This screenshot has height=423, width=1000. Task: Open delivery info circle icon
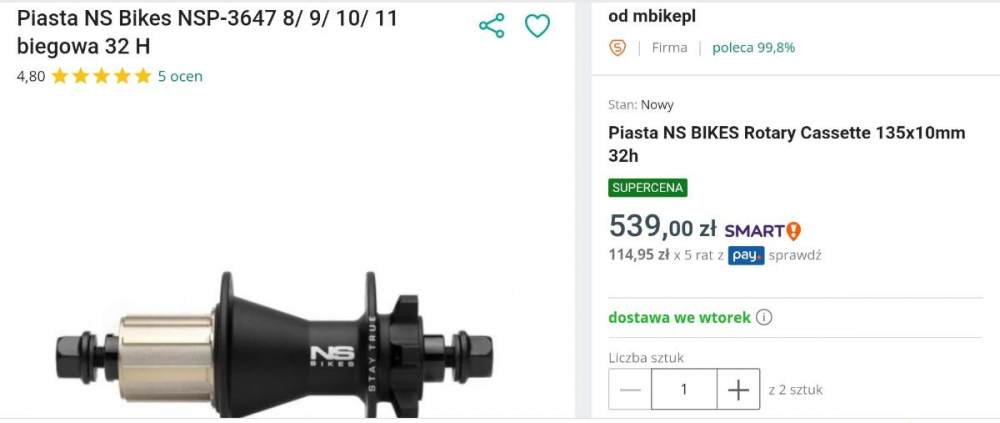coord(764,318)
